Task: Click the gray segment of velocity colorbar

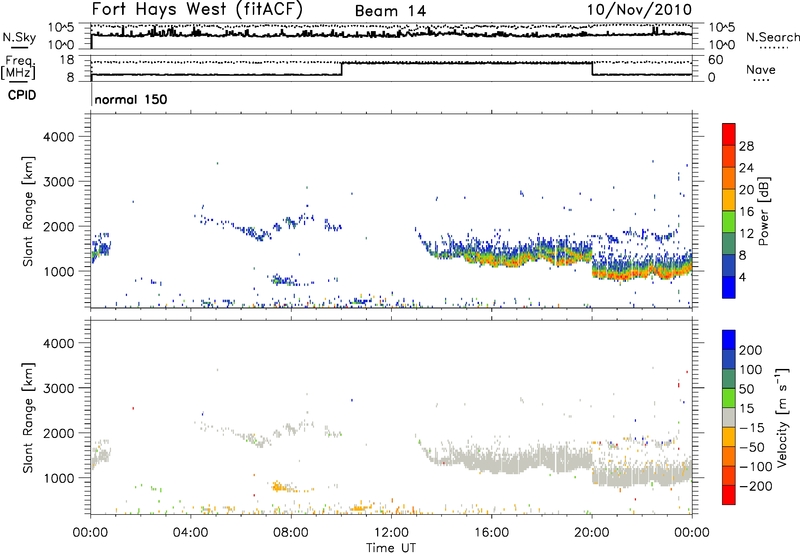Action: [x=729, y=417]
